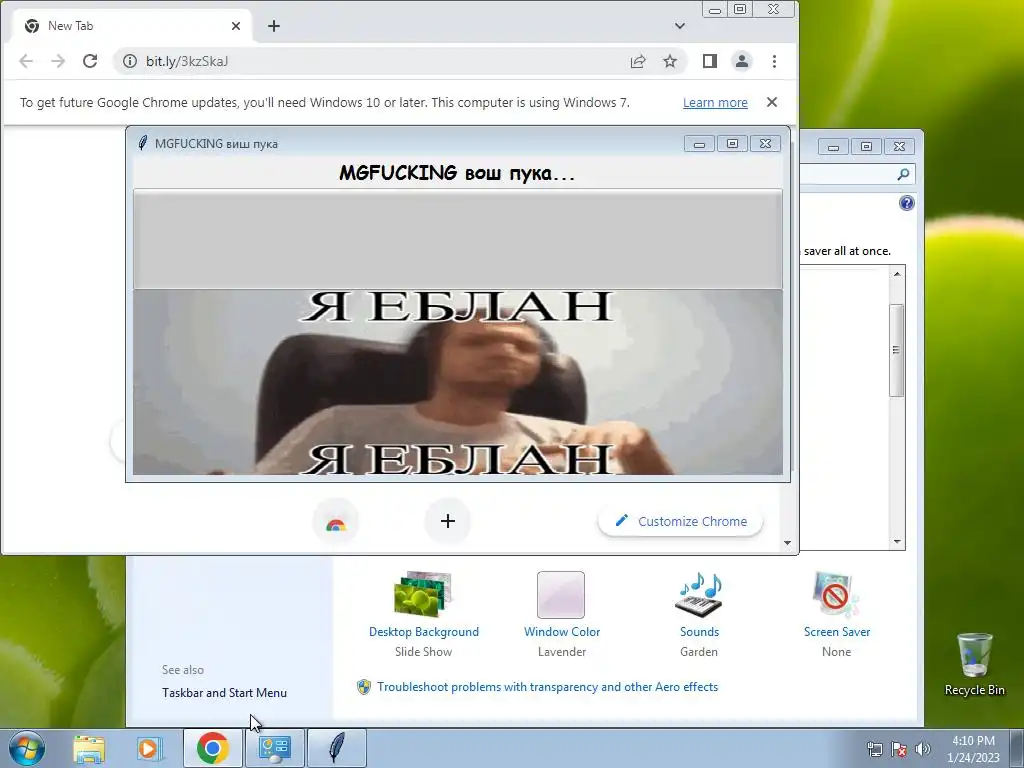Screen dimensions: 1024x768
Task: Open Windows Explorer from taskbar
Action: tap(89, 748)
